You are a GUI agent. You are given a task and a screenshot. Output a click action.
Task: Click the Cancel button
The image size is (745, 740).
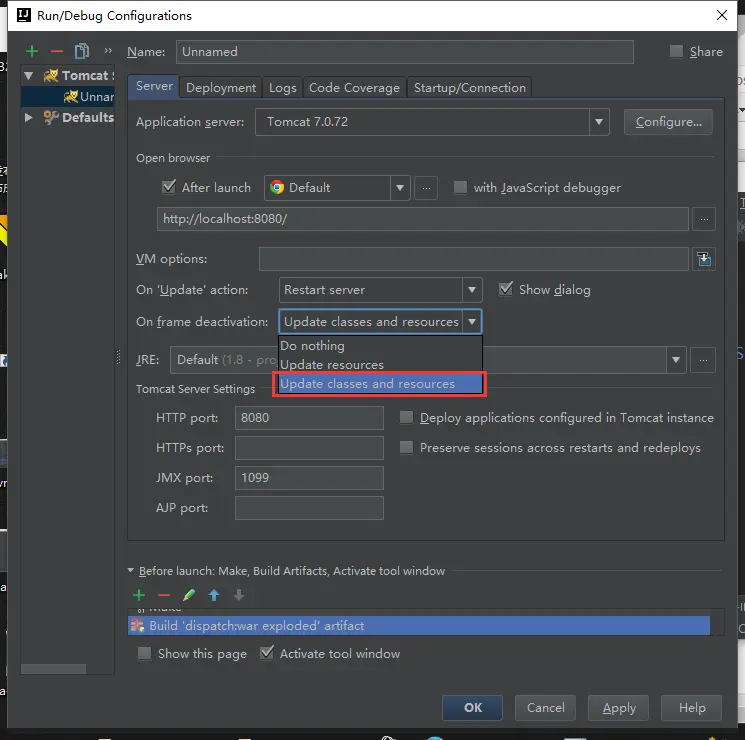[545, 708]
